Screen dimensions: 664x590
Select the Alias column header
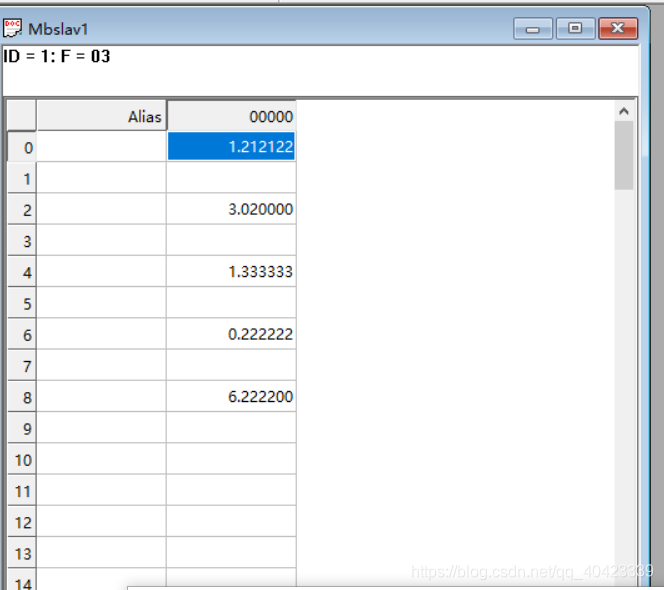pos(102,116)
